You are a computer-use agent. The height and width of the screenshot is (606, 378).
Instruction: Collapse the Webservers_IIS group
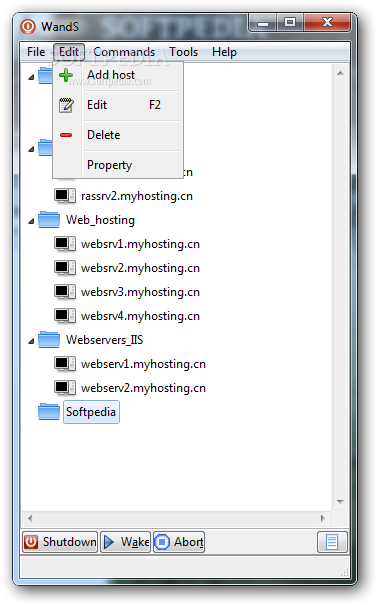(x=31, y=341)
